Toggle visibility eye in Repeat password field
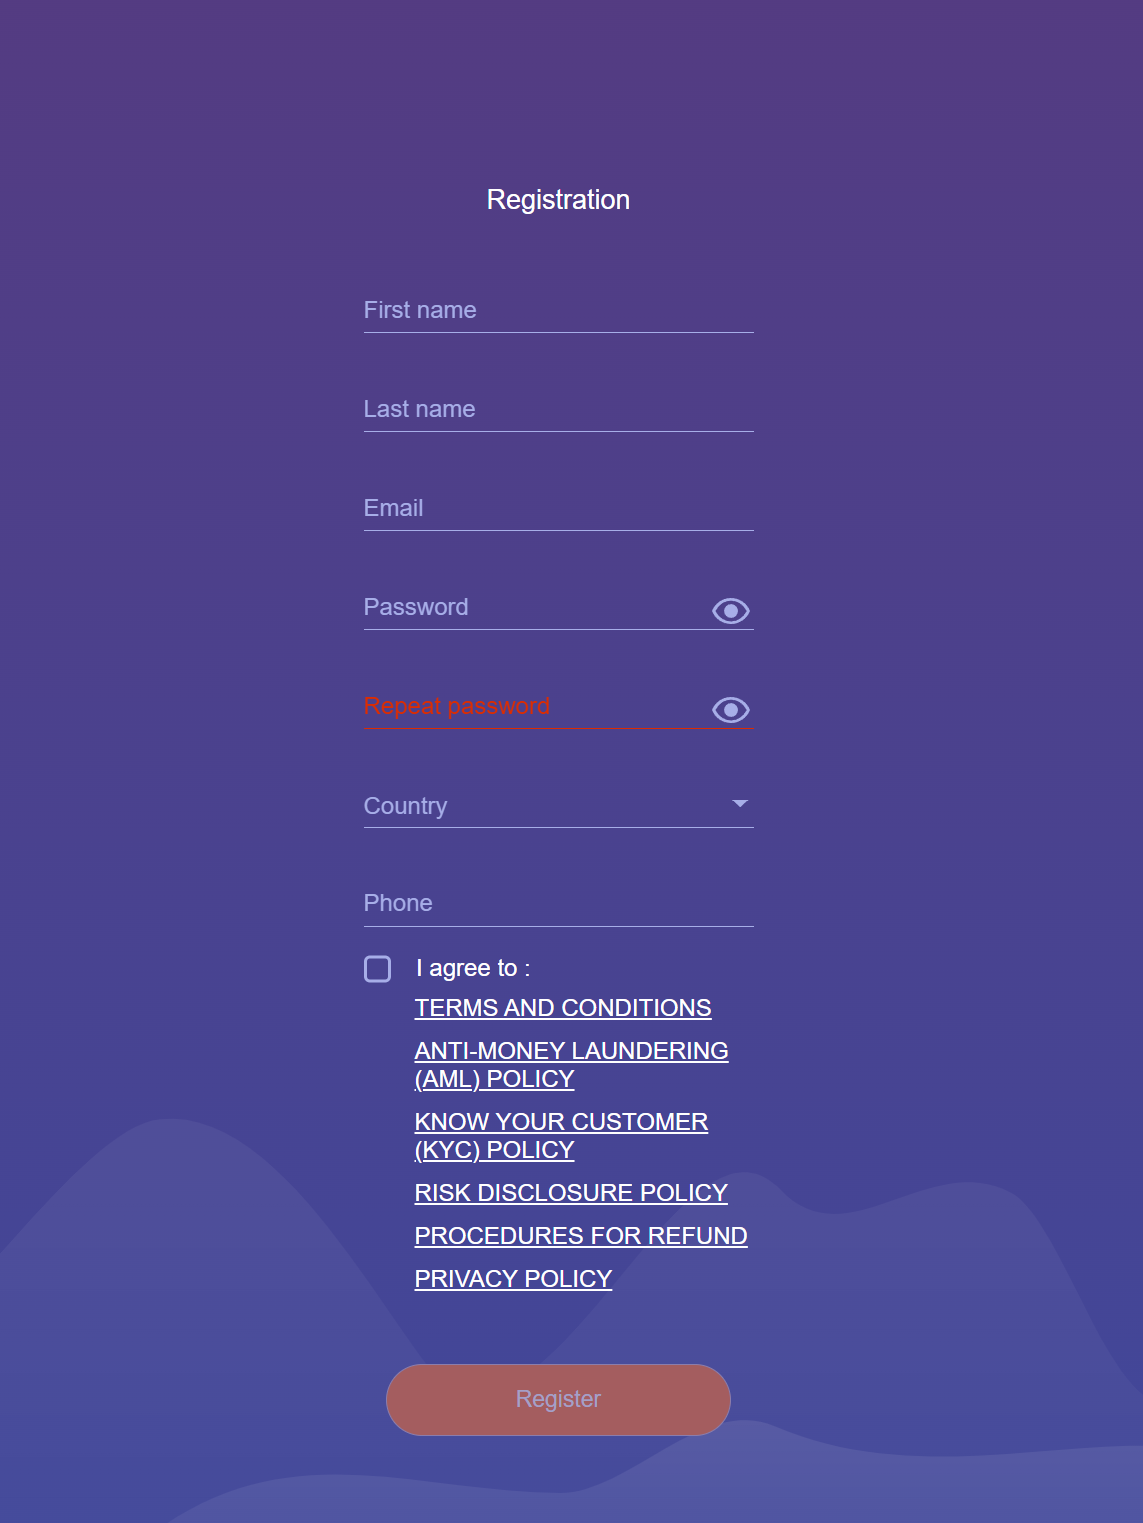The height and width of the screenshot is (1523, 1143). tap(731, 709)
